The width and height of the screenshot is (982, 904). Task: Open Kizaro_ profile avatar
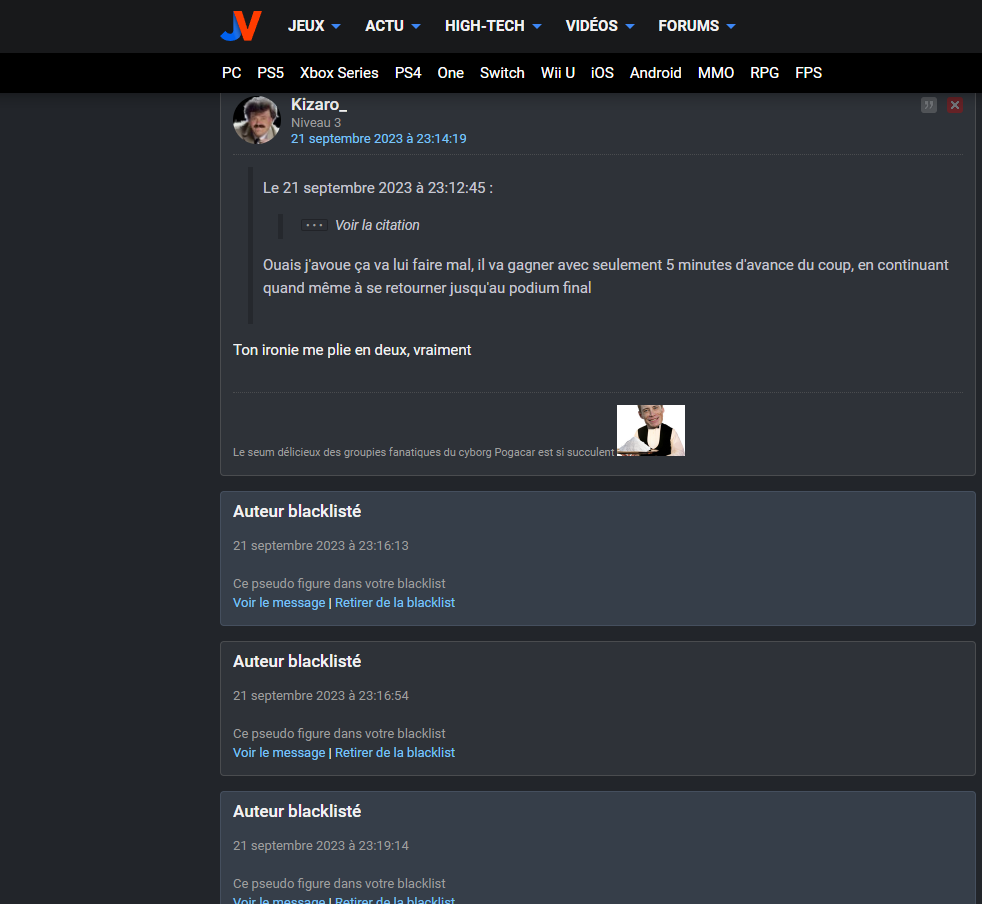[257, 120]
